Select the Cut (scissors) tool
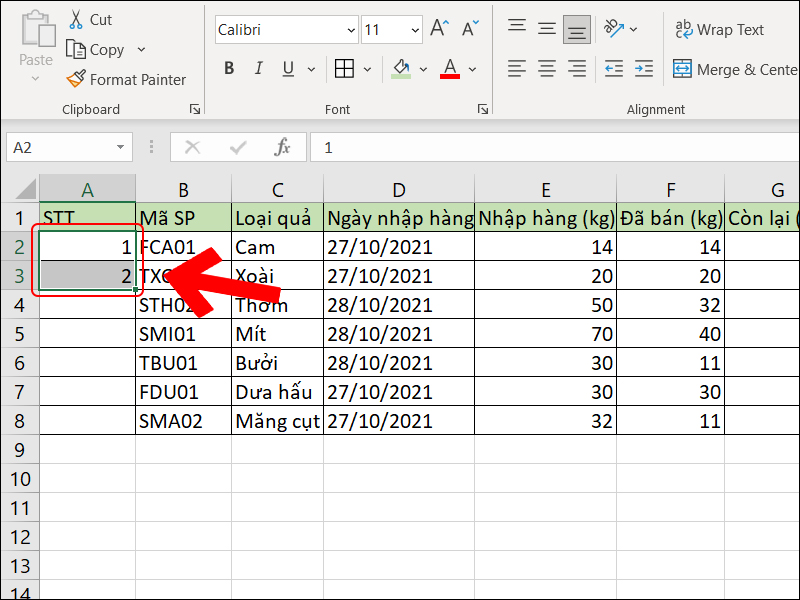The image size is (800, 600). click(x=74, y=19)
